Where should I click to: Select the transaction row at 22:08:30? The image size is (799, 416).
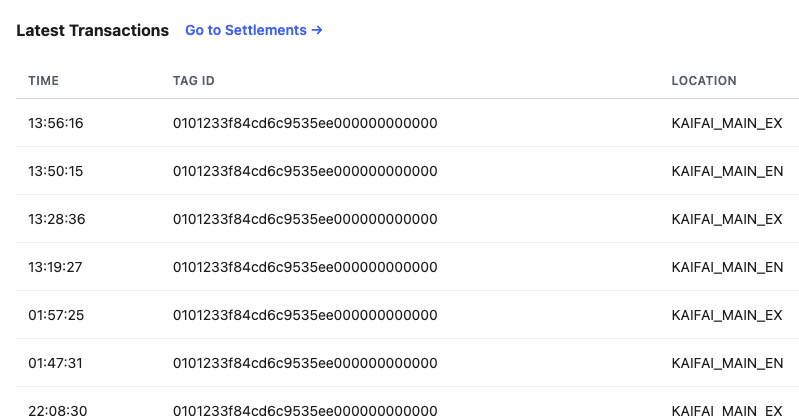tap(408, 402)
